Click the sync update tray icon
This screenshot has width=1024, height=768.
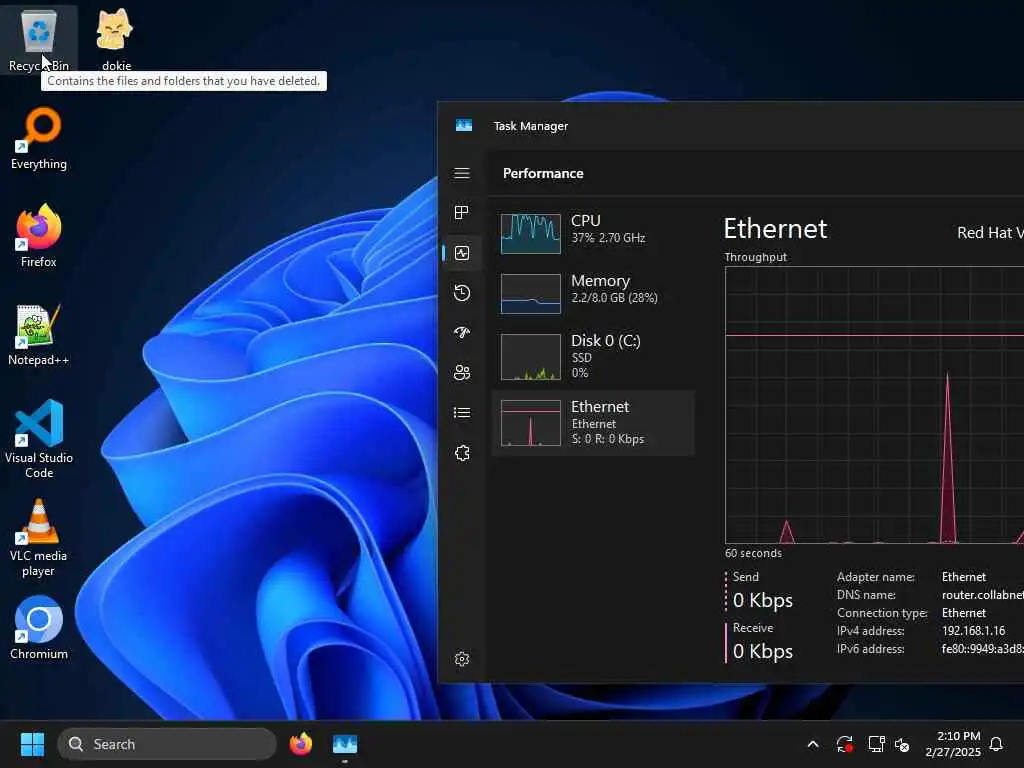tap(844, 744)
